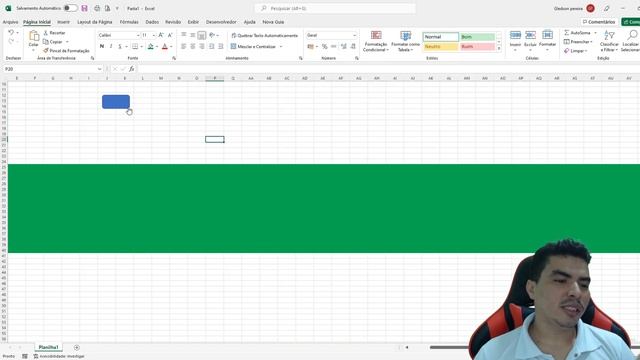Click the increase font size icon

[x=161, y=36]
